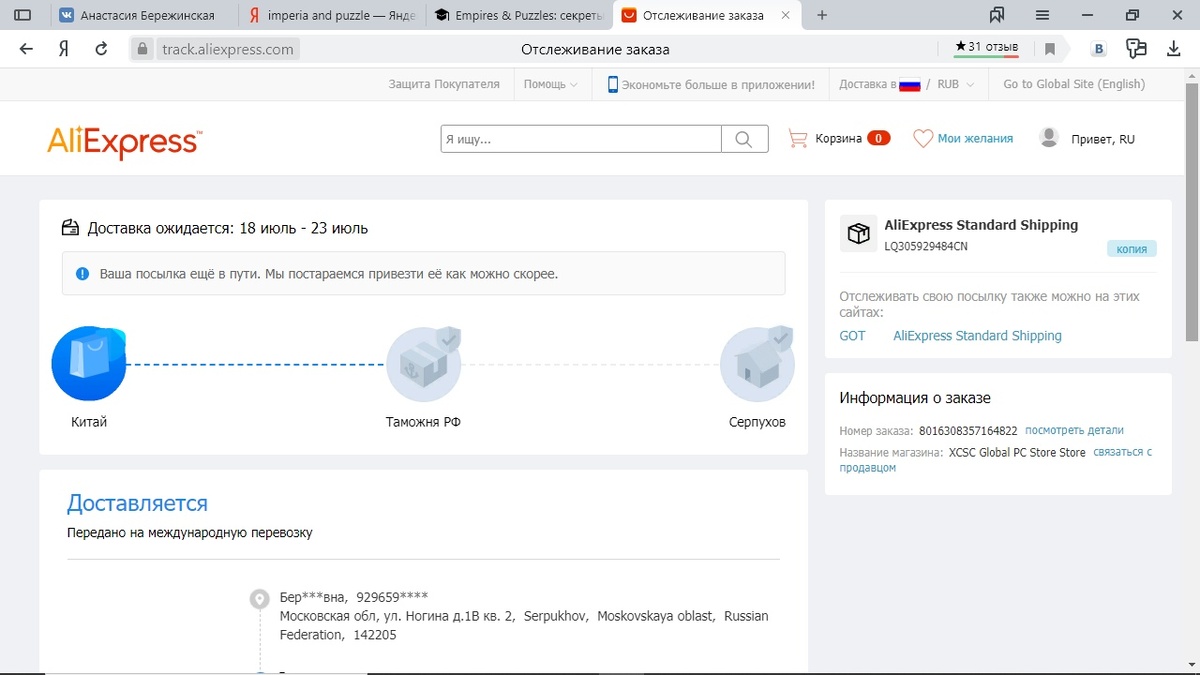The image size is (1200, 675).
Task: Go to Global Site (English)
Action: coord(1074,85)
